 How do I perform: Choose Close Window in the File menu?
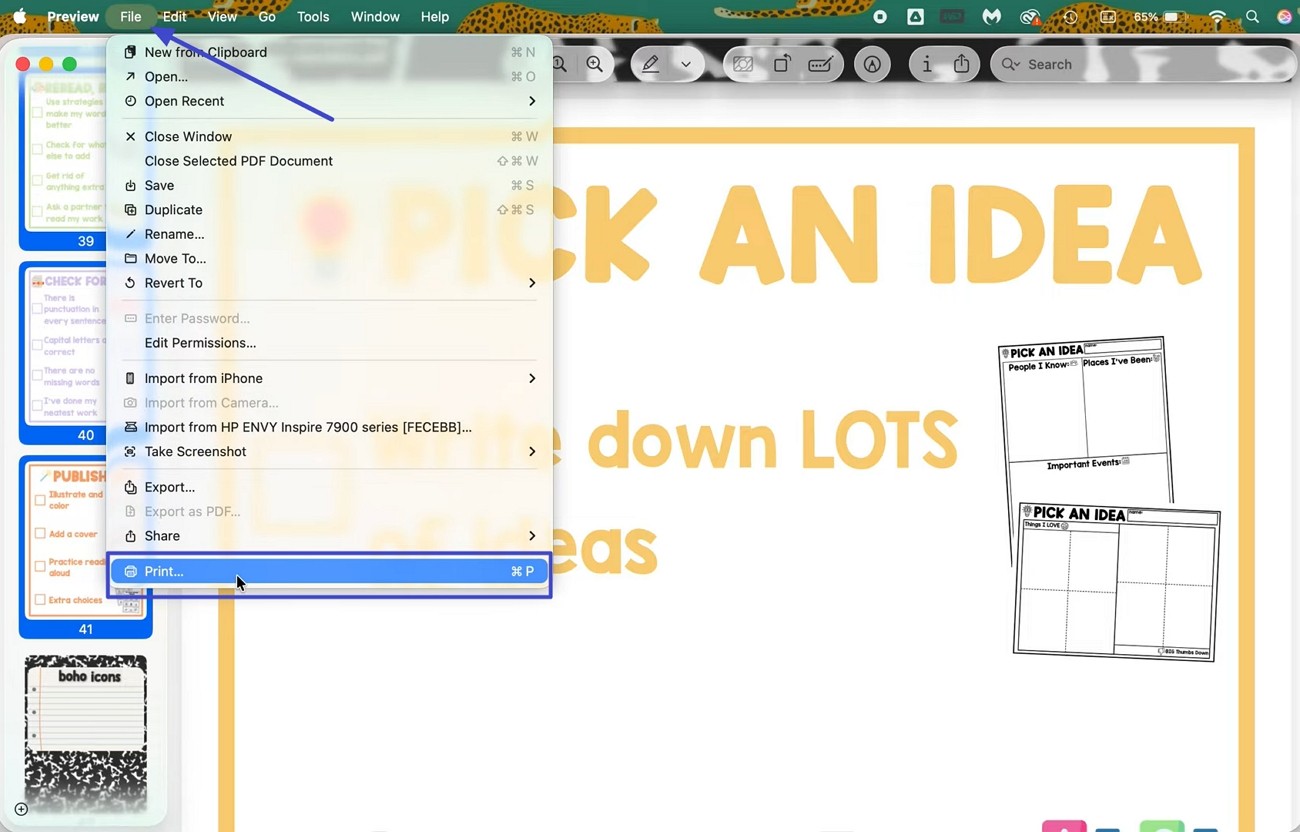pos(329,136)
